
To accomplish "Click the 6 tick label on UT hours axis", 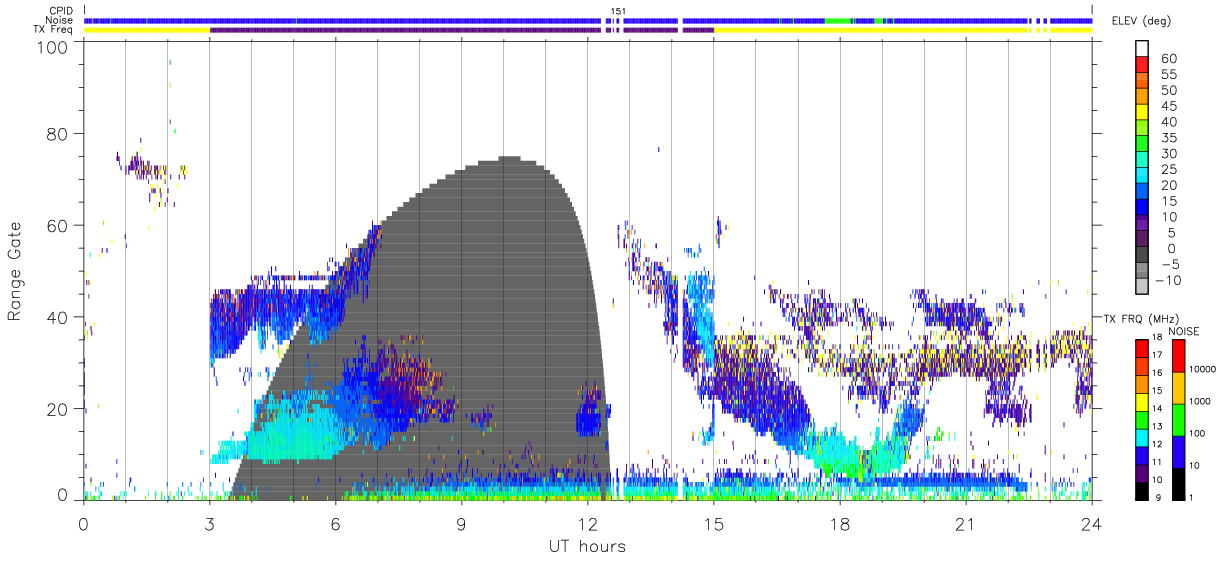I will (335, 524).
